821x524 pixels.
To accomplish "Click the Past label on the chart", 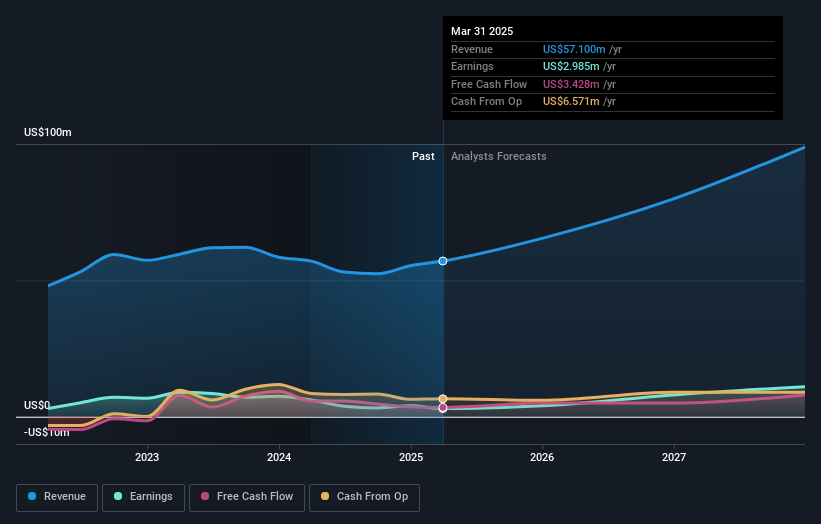I will point(423,157).
